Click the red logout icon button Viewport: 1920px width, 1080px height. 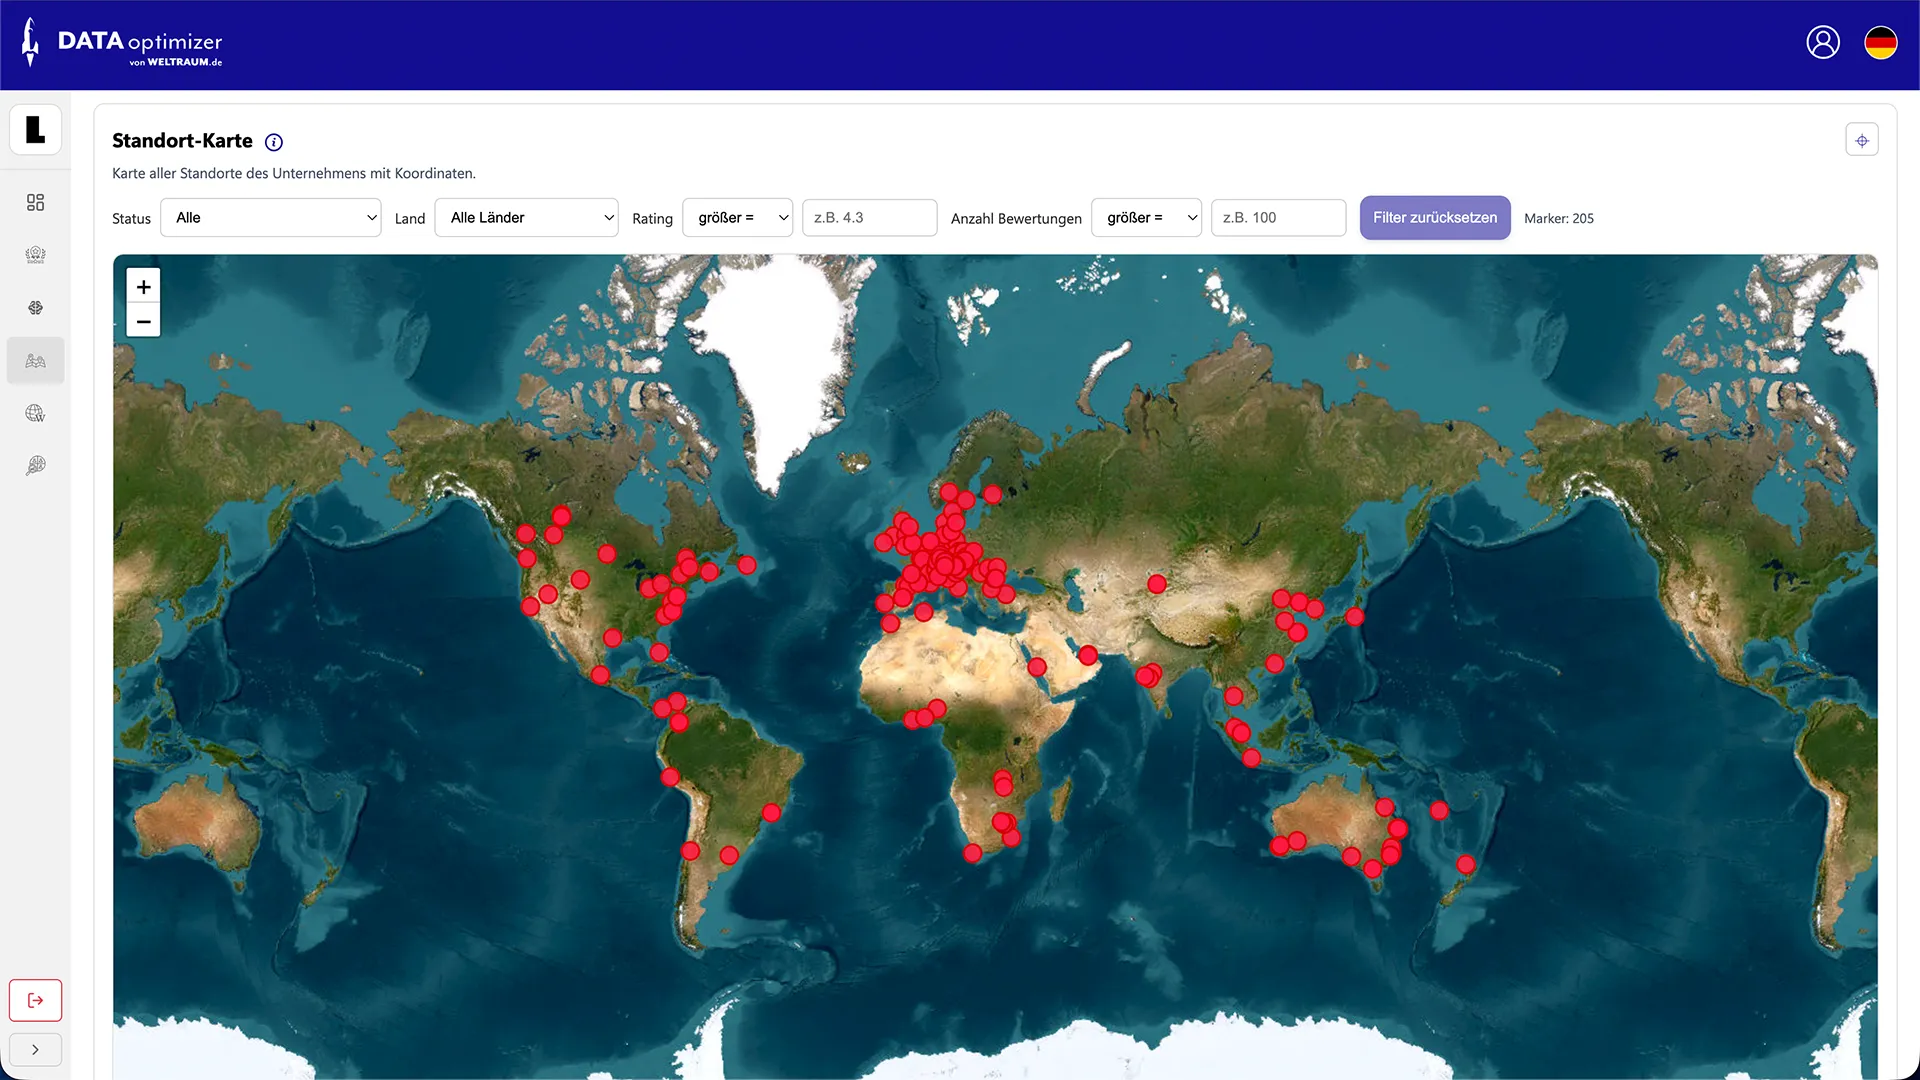(x=35, y=1000)
